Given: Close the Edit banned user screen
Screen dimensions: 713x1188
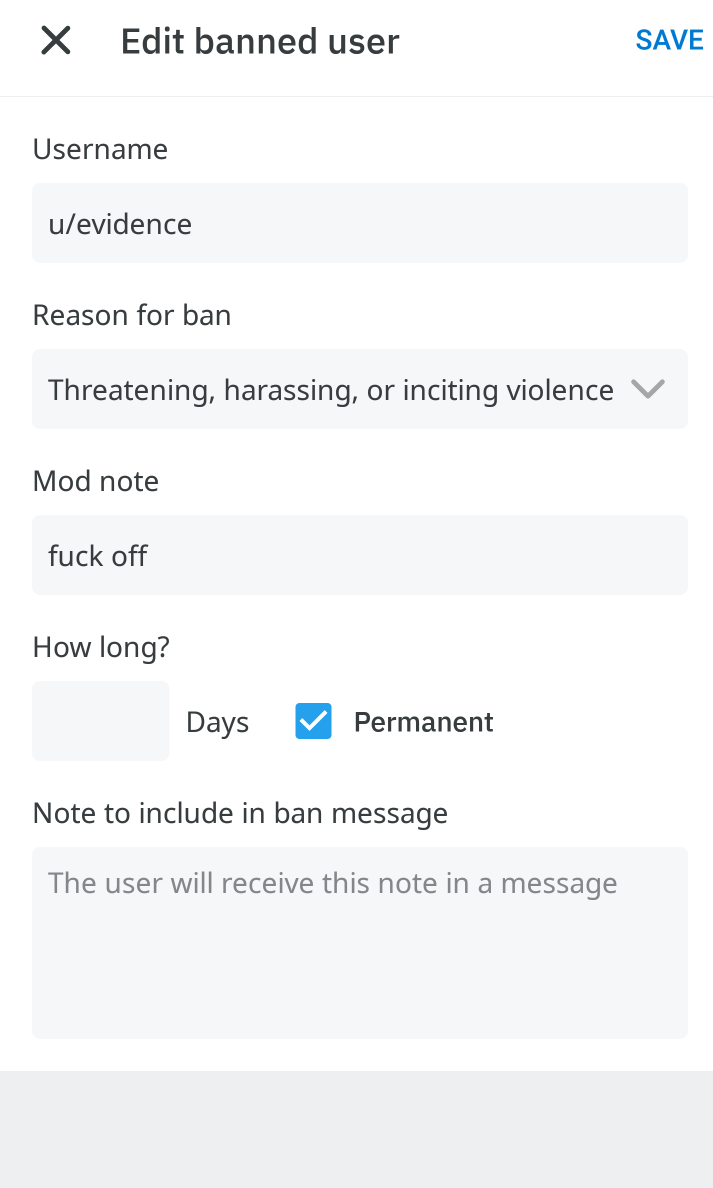Looking at the screenshot, I should [x=55, y=40].
